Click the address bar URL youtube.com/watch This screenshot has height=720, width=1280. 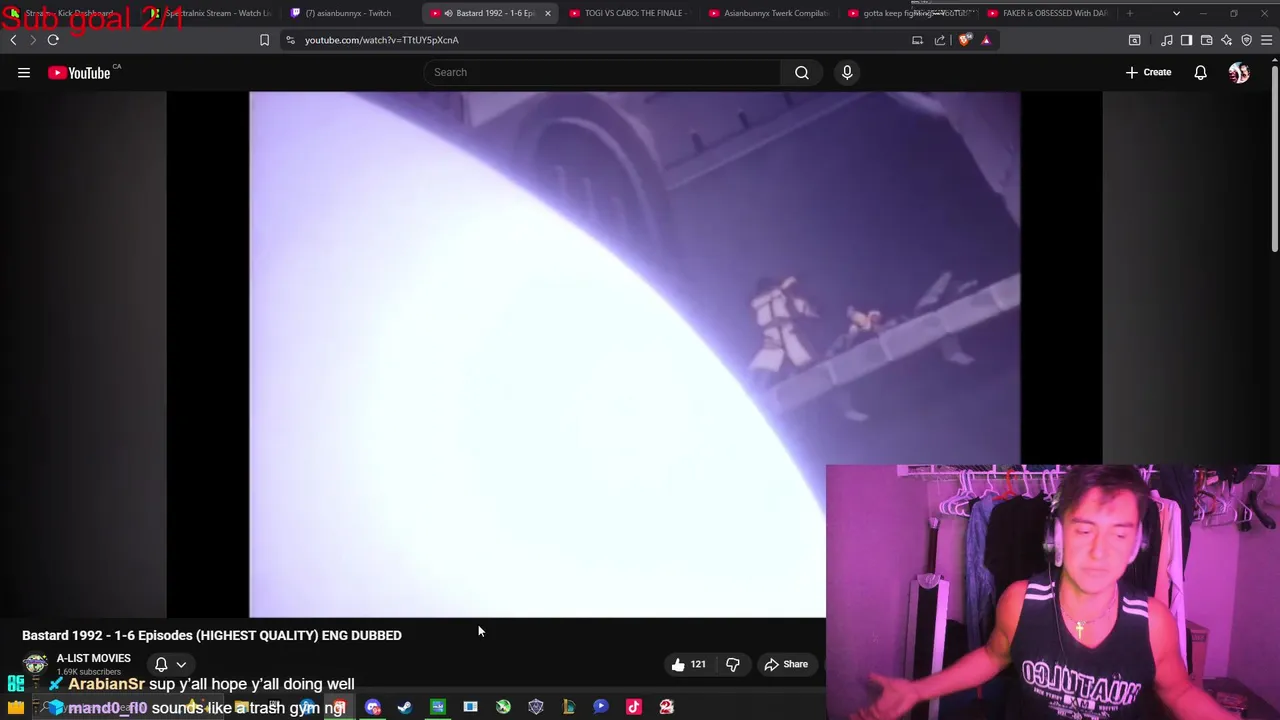(x=382, y=40)
